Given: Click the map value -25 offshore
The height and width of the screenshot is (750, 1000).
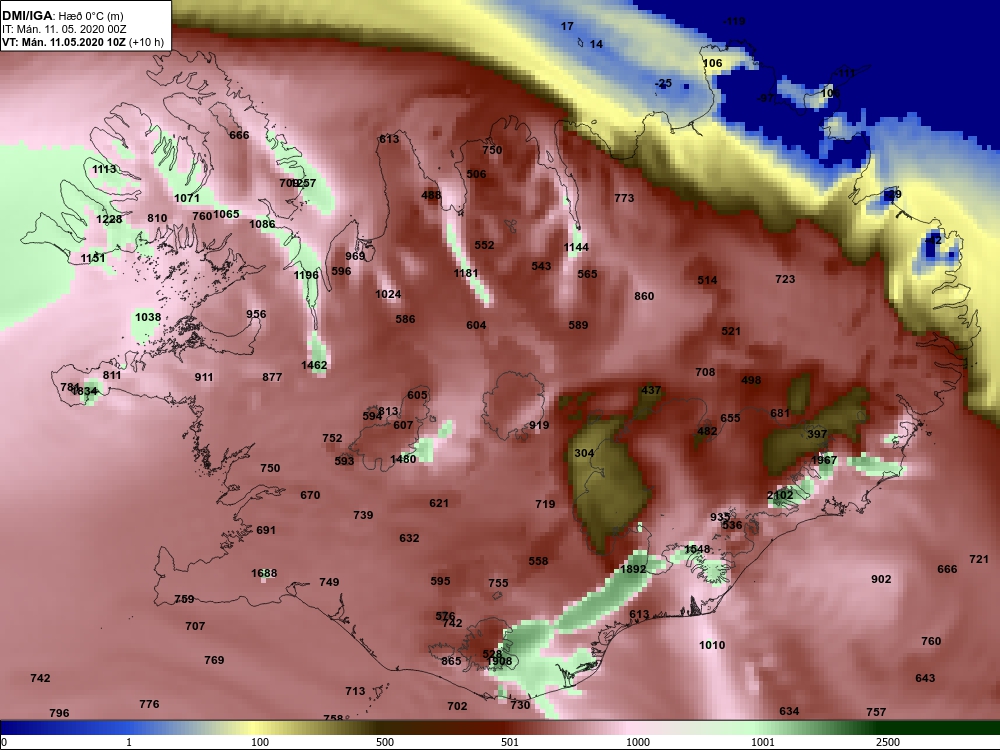Looking at the screenshot, I should [x=664, y=84].
